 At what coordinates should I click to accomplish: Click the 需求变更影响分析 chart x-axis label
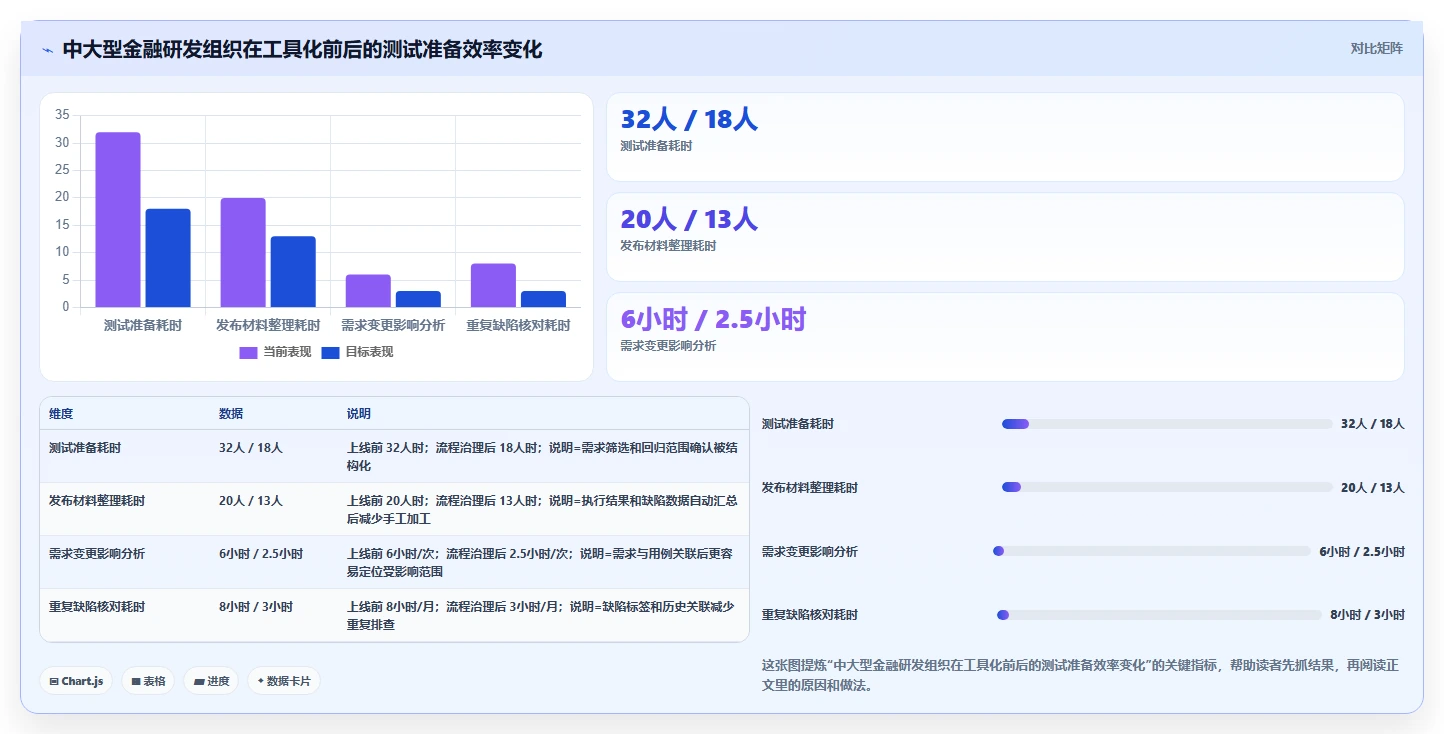(393, 325)
